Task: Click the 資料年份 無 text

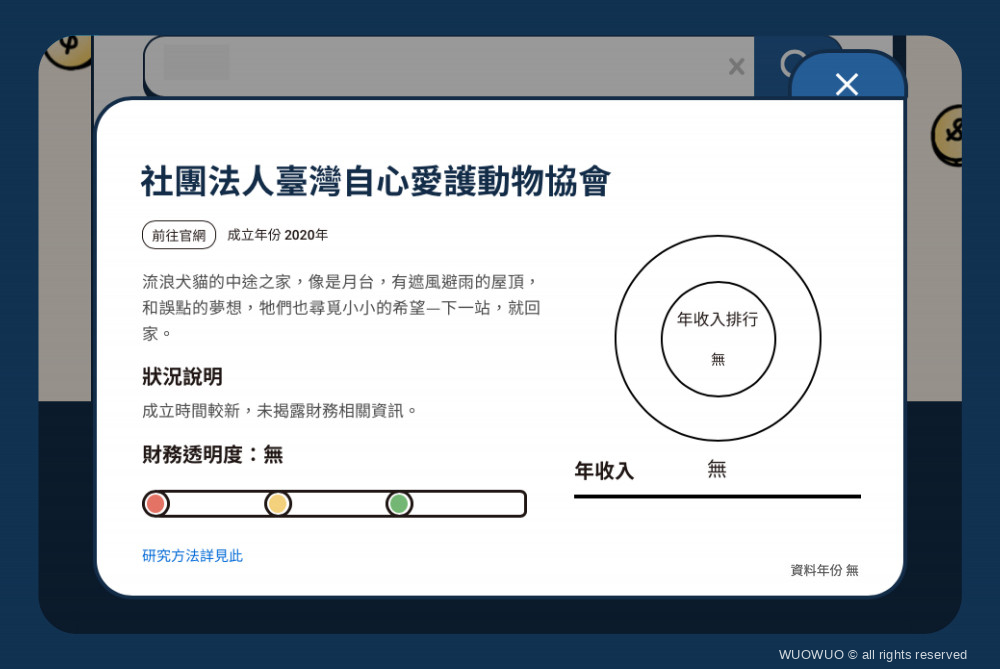Action: tap(824, 570)
